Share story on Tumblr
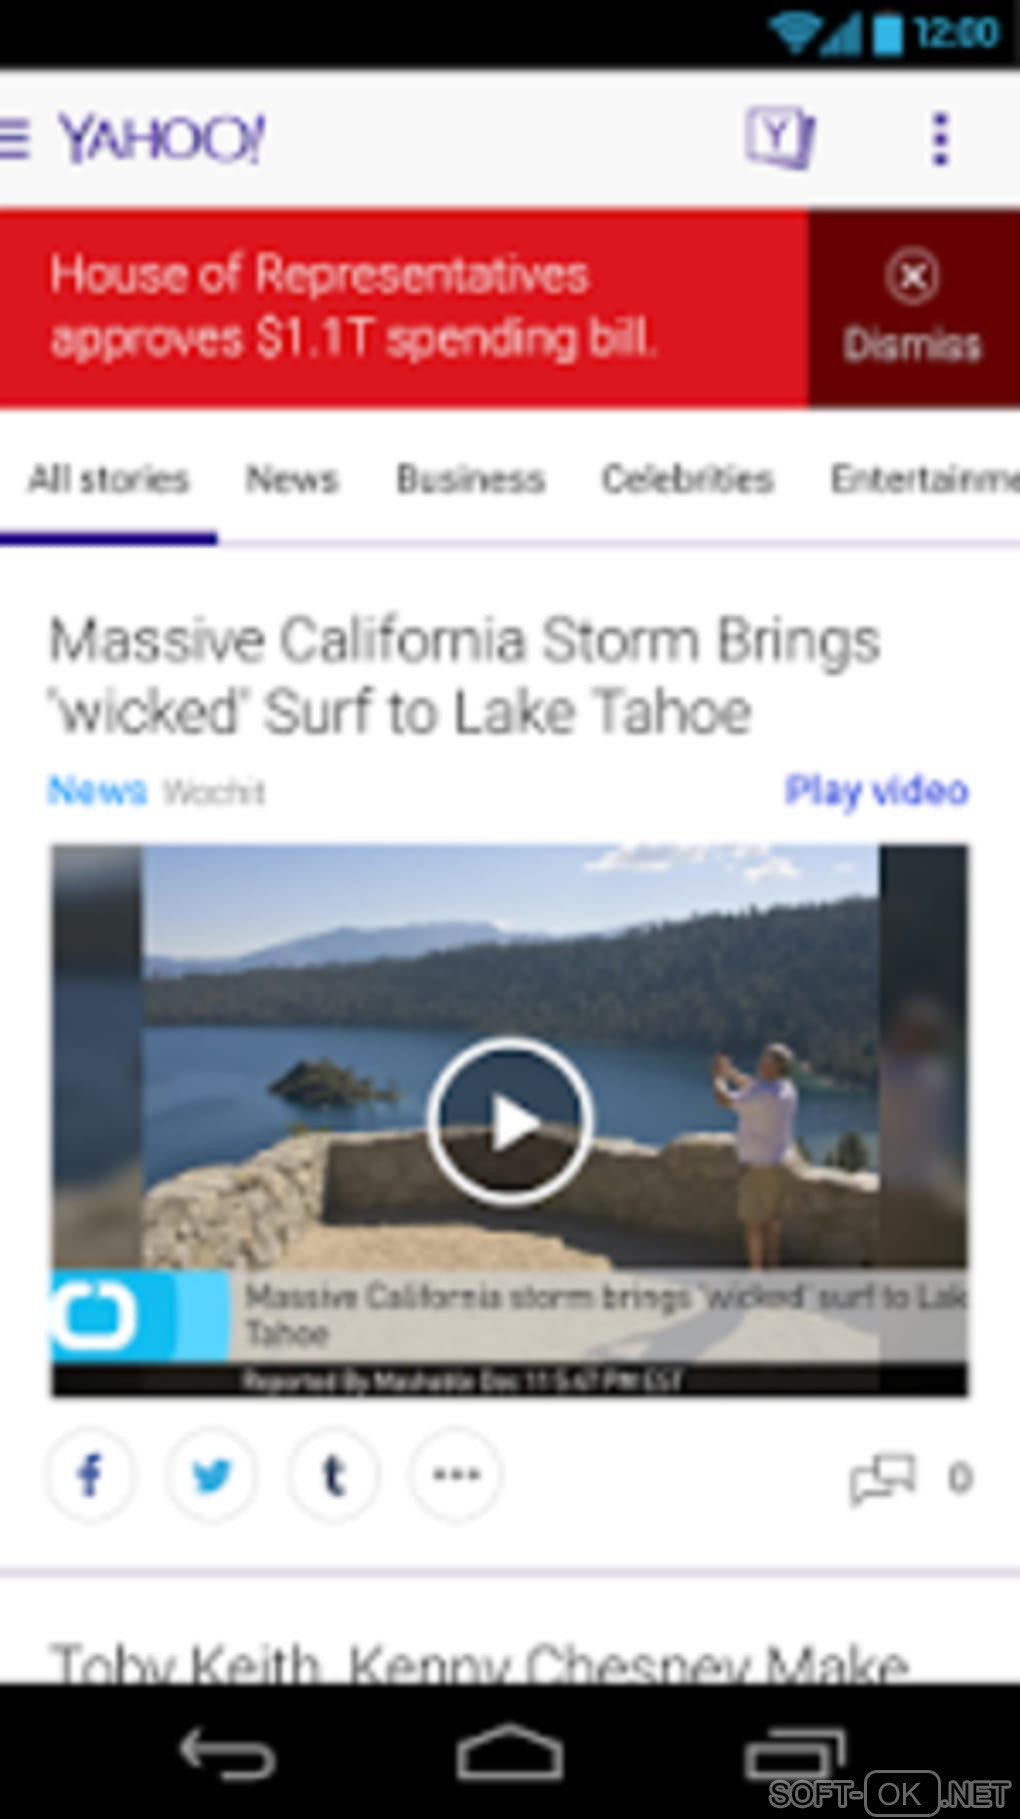The width and height of the screenshot is (1020, 1819). [x=334, y=1475]
